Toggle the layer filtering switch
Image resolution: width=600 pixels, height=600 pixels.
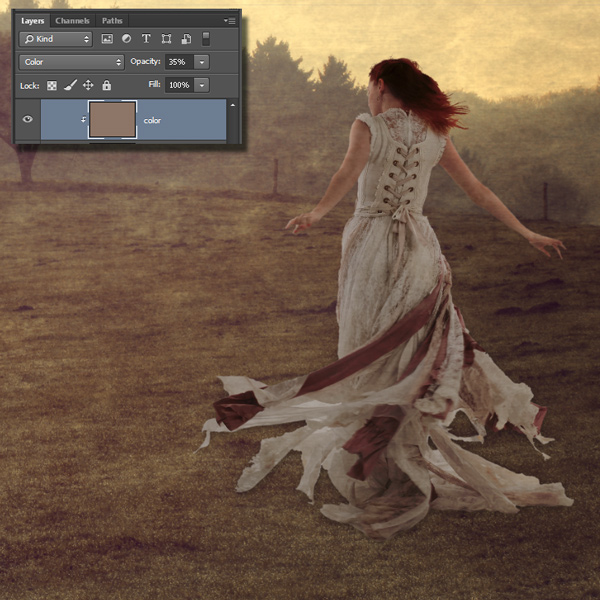point(206,39)
